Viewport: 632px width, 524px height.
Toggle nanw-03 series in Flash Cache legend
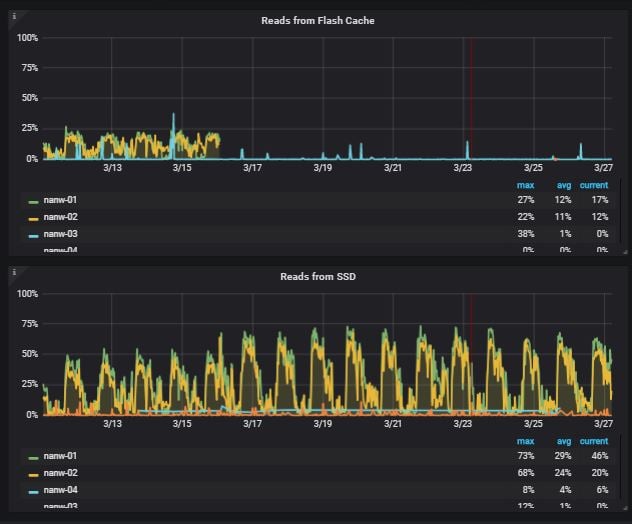point(60,234)
